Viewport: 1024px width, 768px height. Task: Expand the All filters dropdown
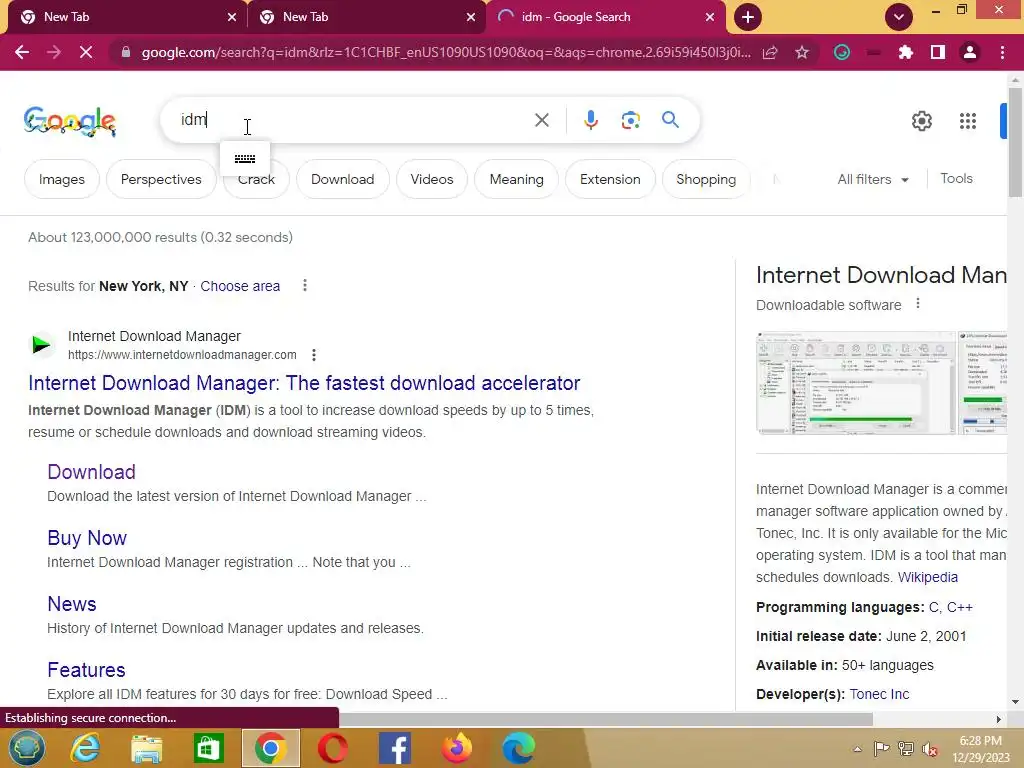coord(873,179)
